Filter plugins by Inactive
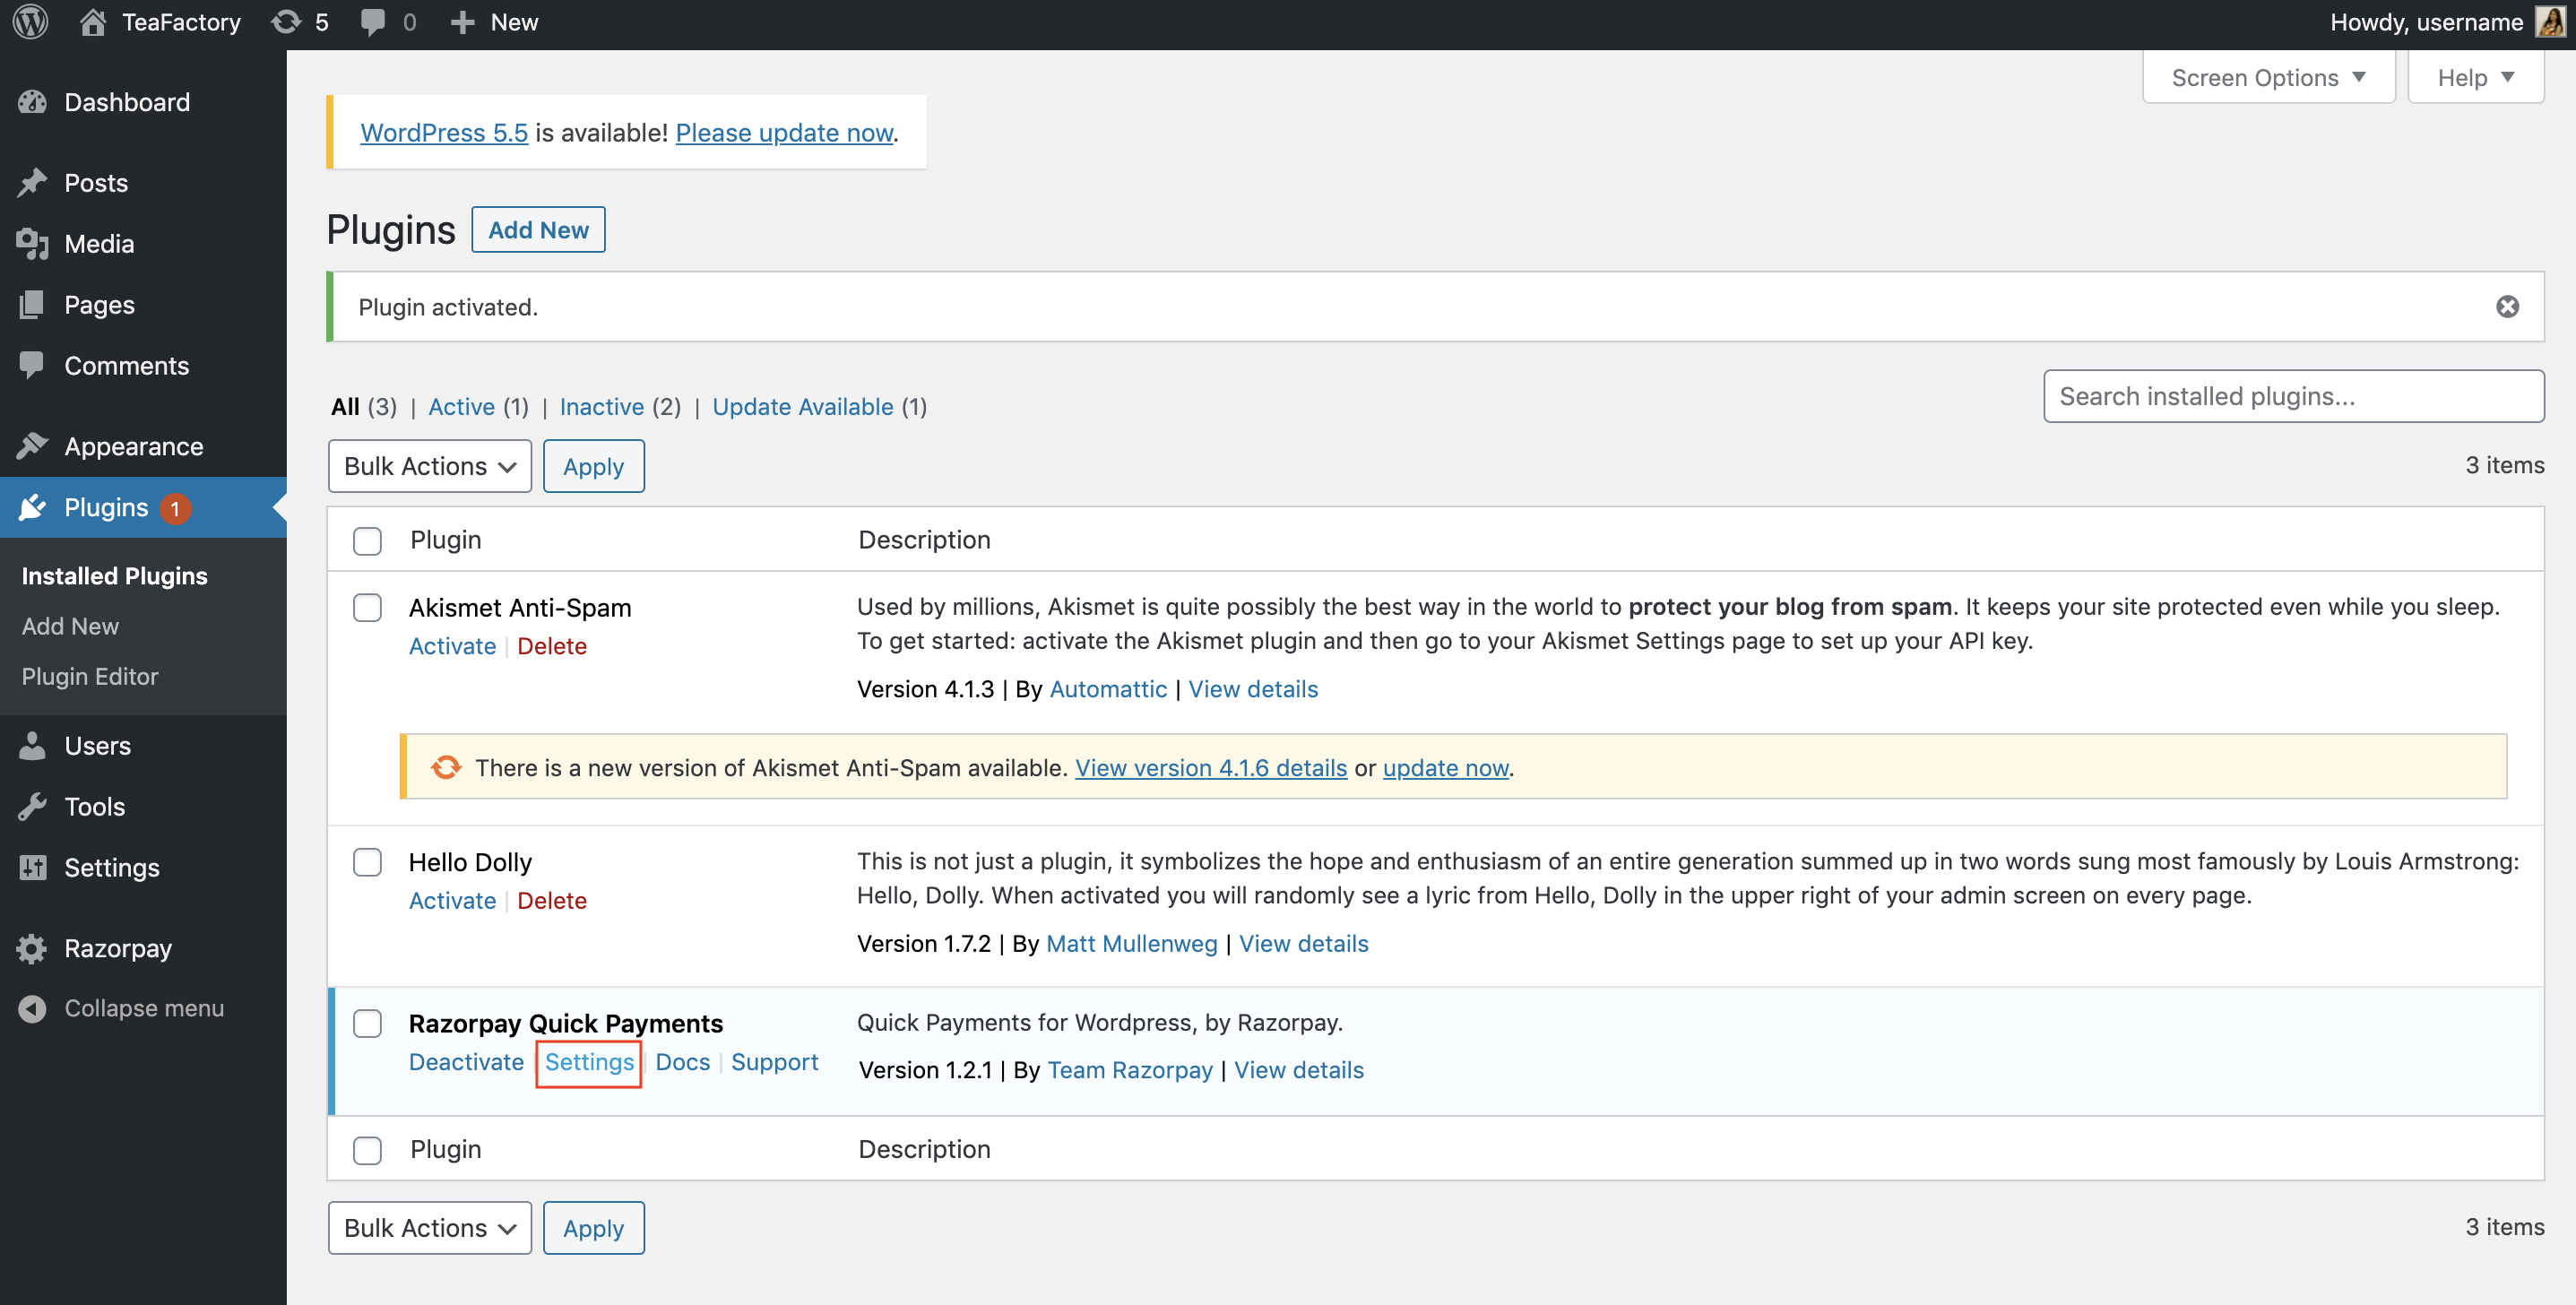2576x1305 pixels. [601, 407]
